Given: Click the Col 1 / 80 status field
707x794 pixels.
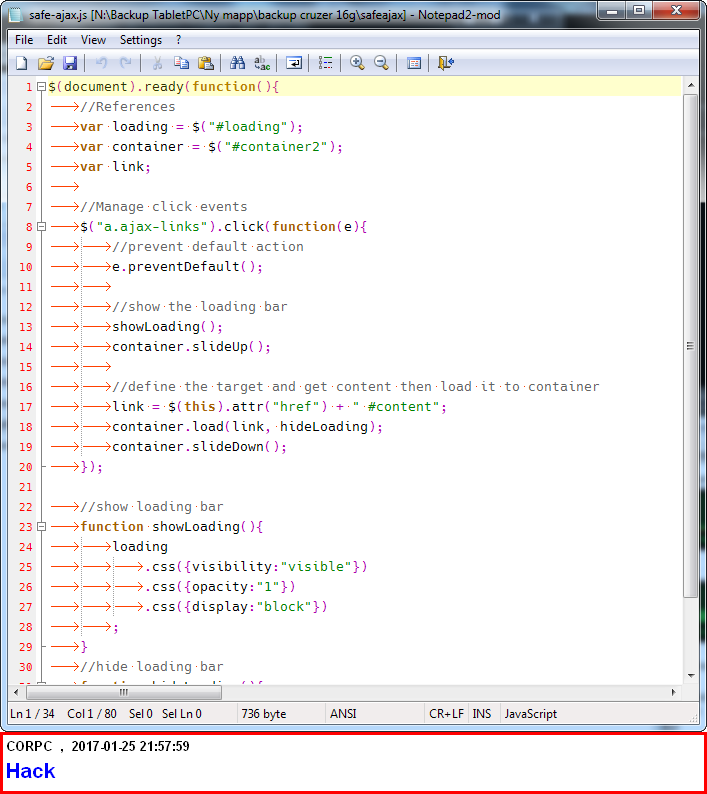Looking at the screenshot, I should (x=92, y=714).
